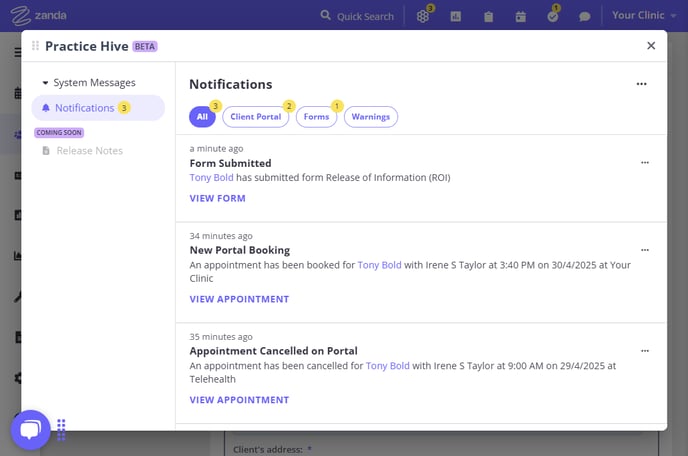Click the New Portal Booking heading
This screenshot has height=456, width=688.
240,250
